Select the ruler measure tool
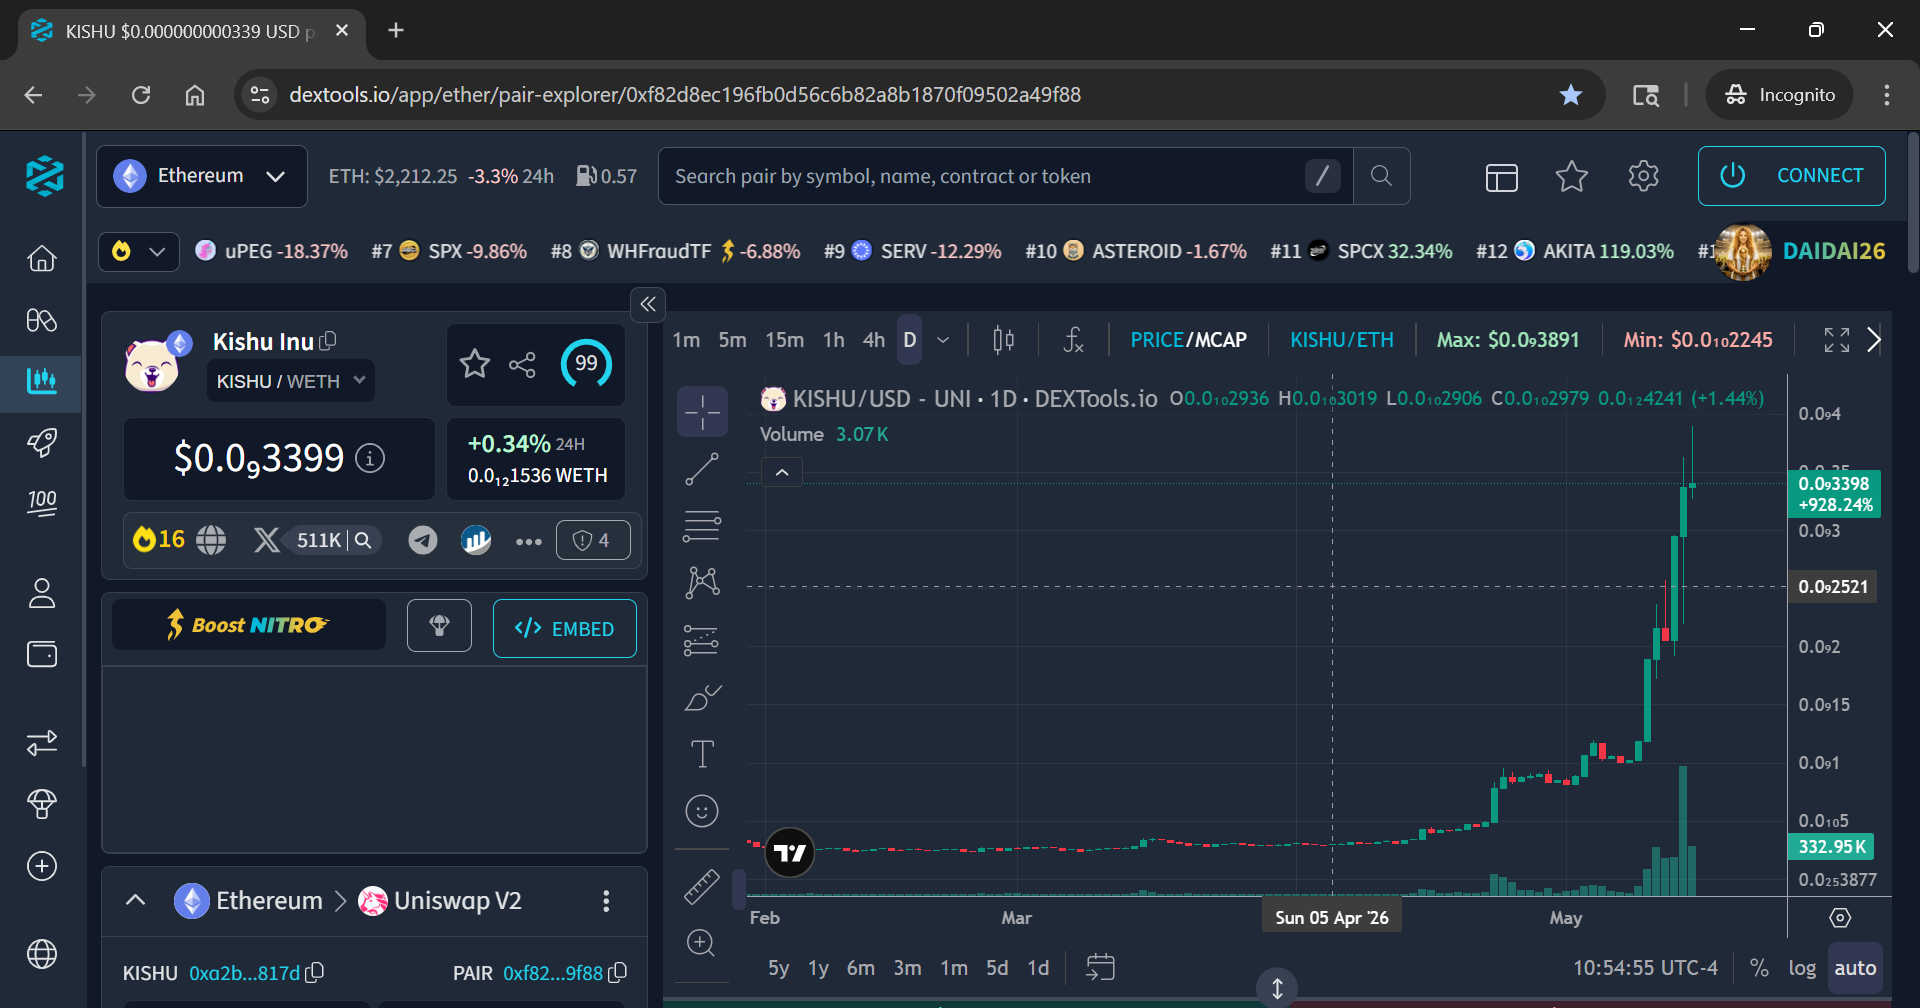This screenshot has width=1920, height=1008. 702,886
